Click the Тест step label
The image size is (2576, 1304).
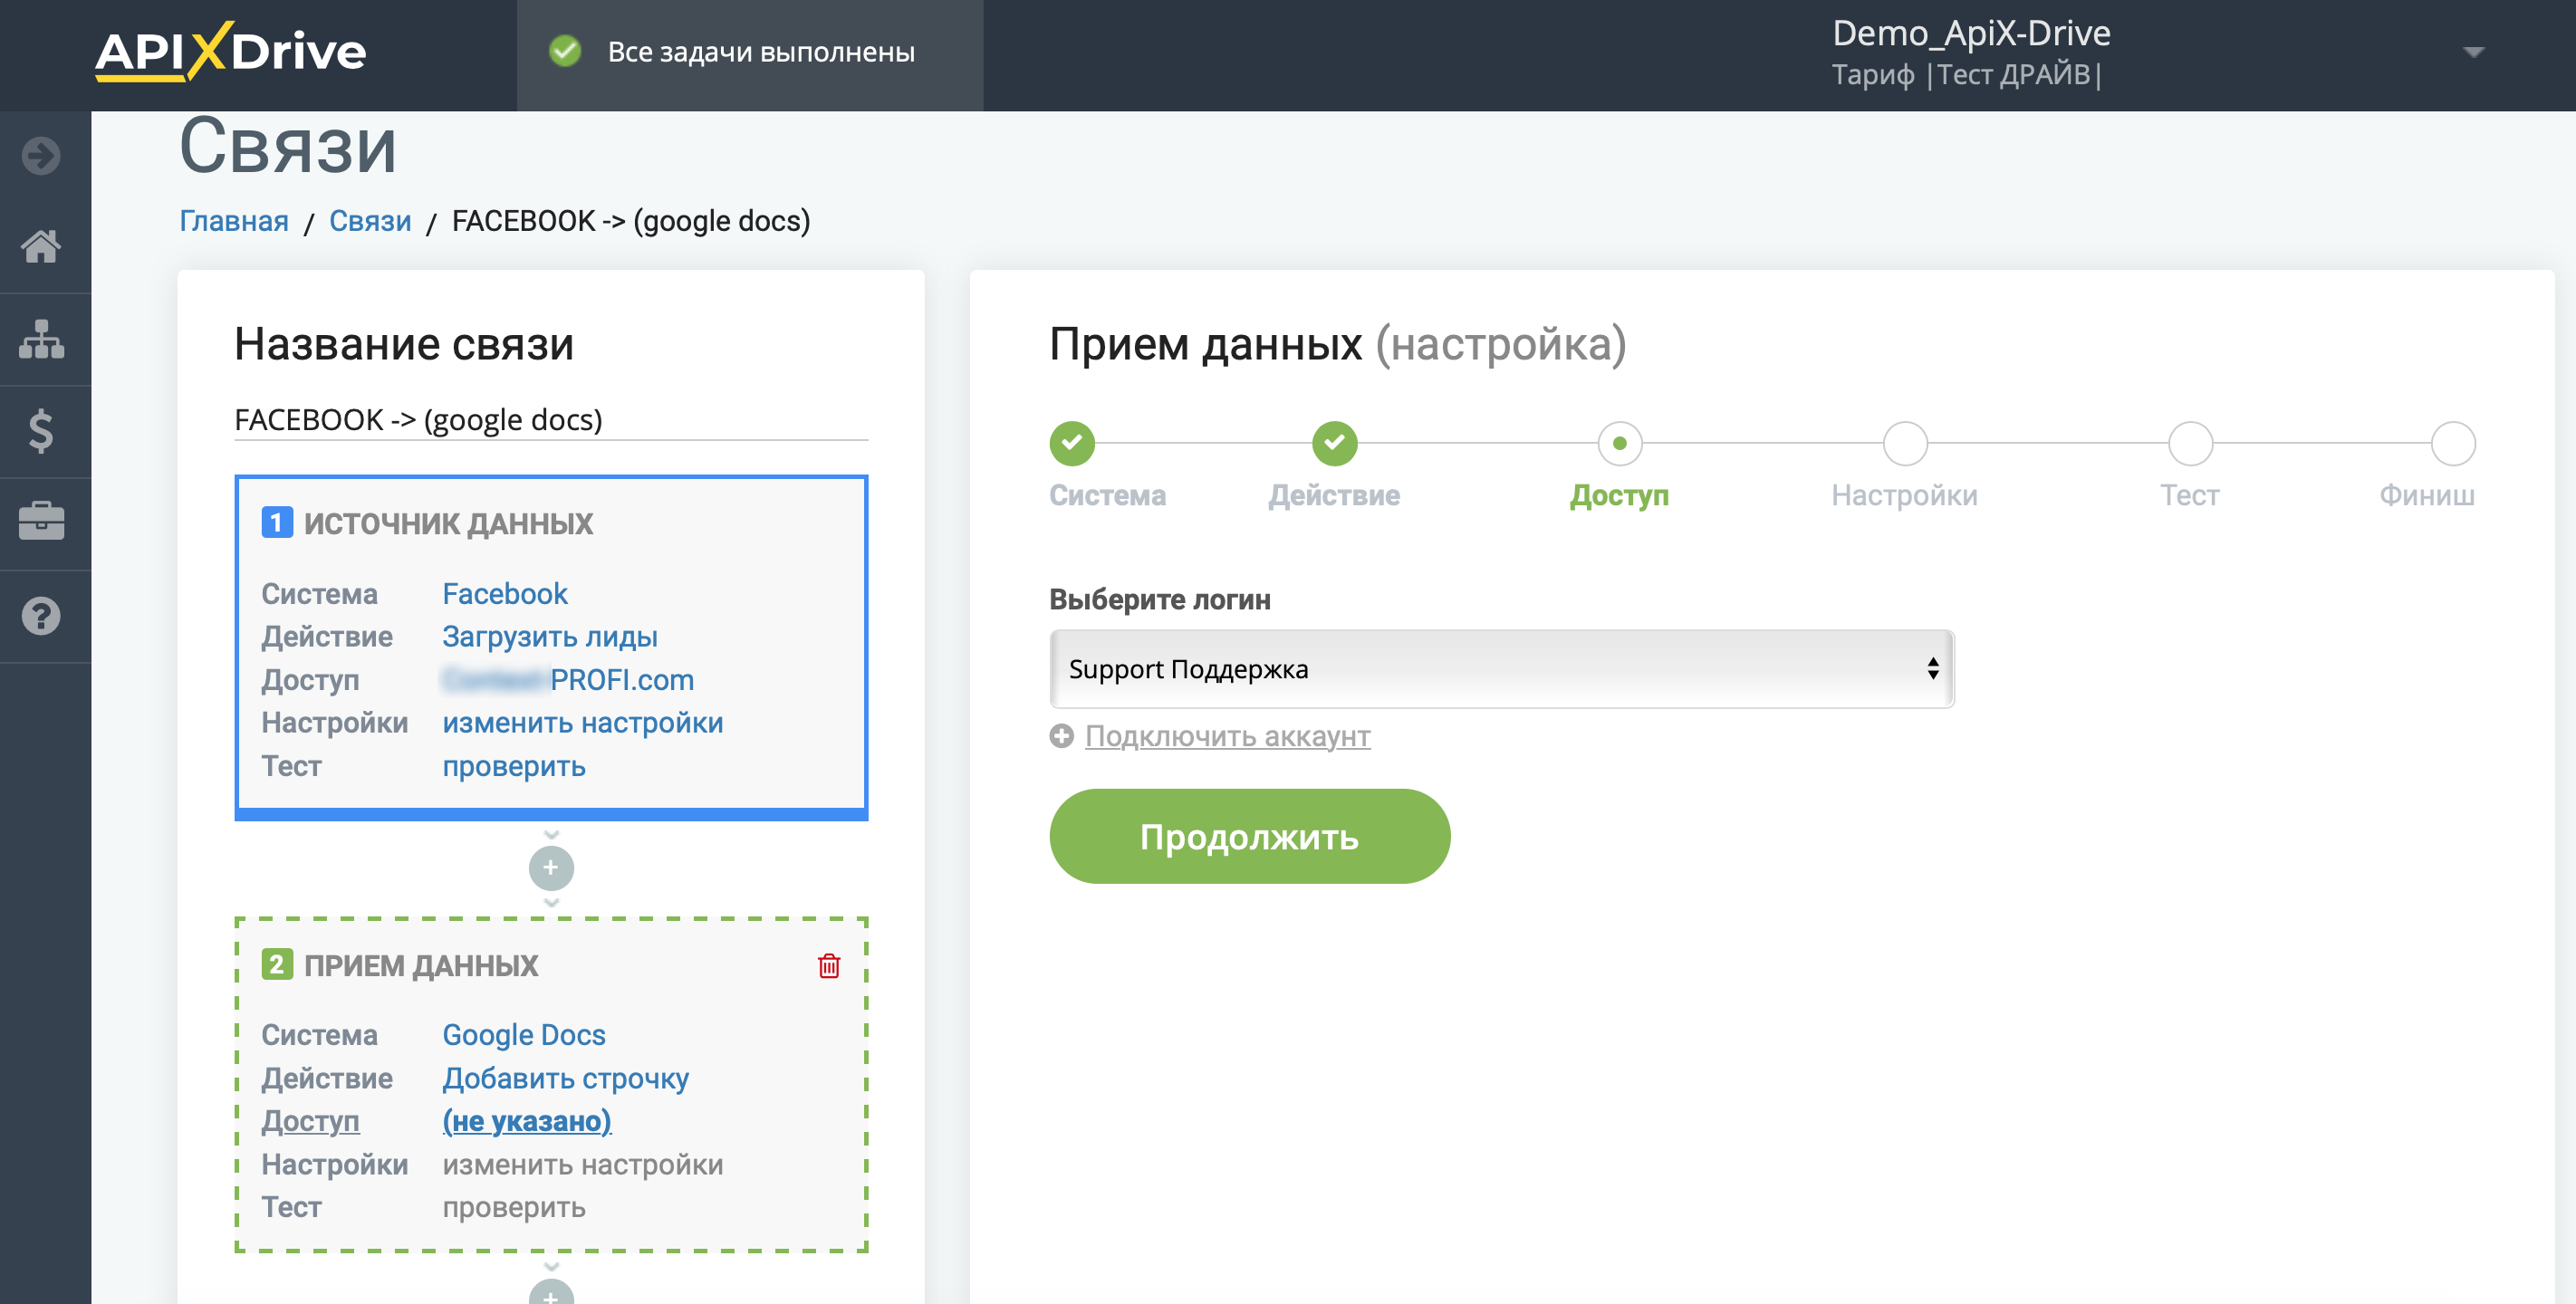click(x=2190, y=495)
